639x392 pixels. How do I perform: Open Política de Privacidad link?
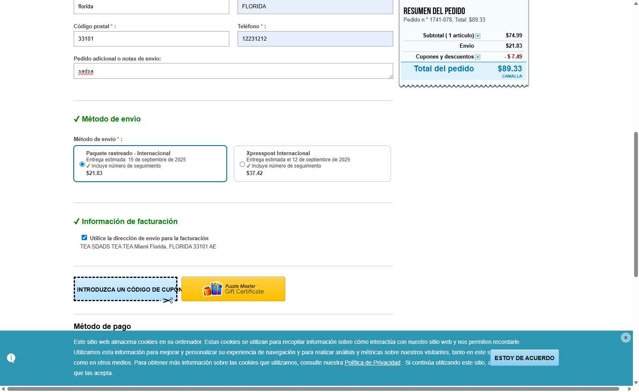click(x=372, y=363)
